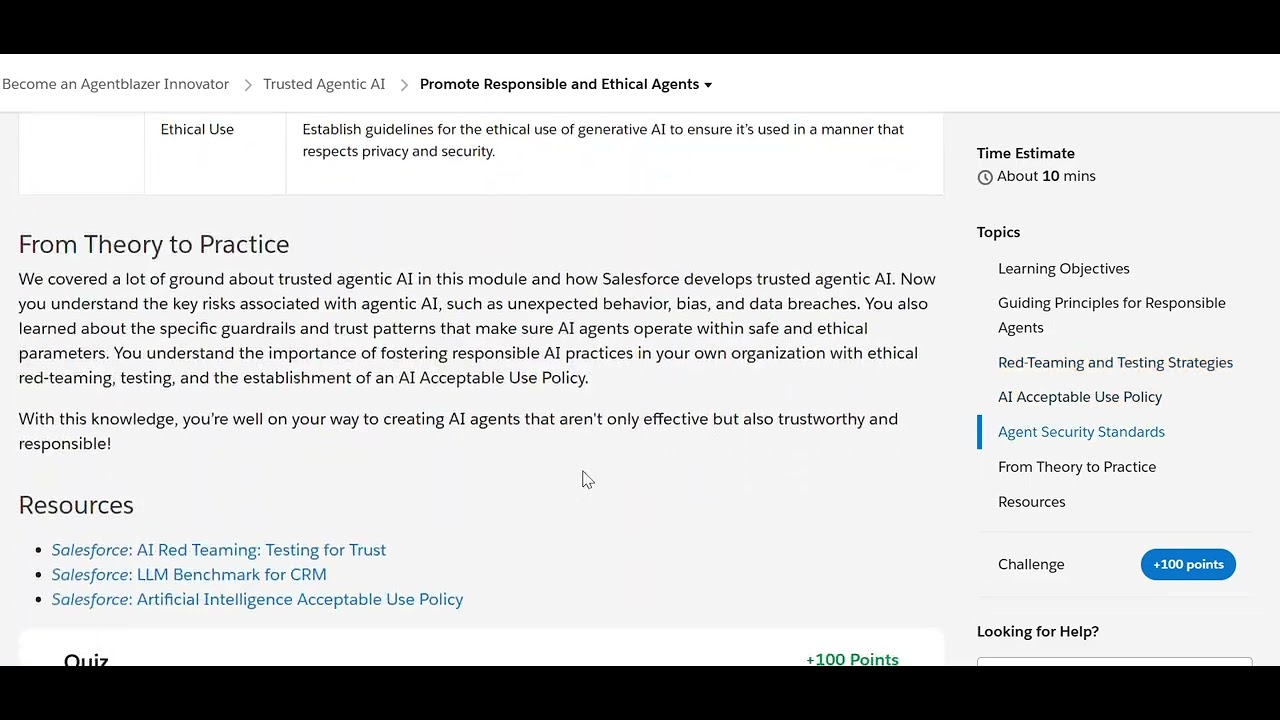Click the Quiz heading
Viewport: 1280px width, 720px height.
point(86,659)
